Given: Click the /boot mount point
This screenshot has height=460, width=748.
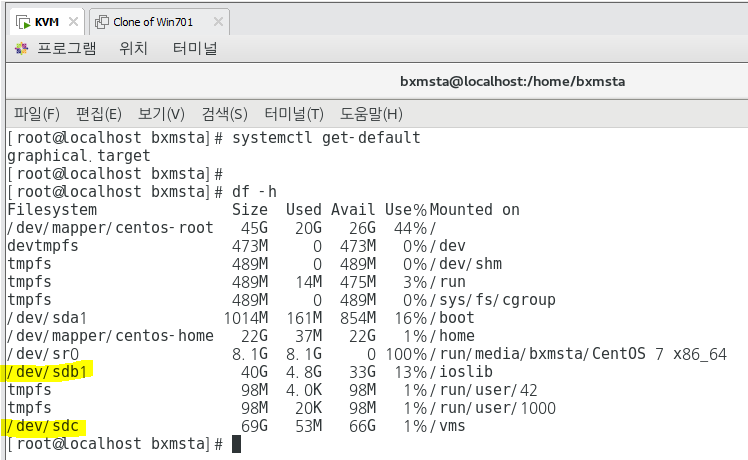Looking at the screenshot, I should pyautogui.click(x=452, y=318).
